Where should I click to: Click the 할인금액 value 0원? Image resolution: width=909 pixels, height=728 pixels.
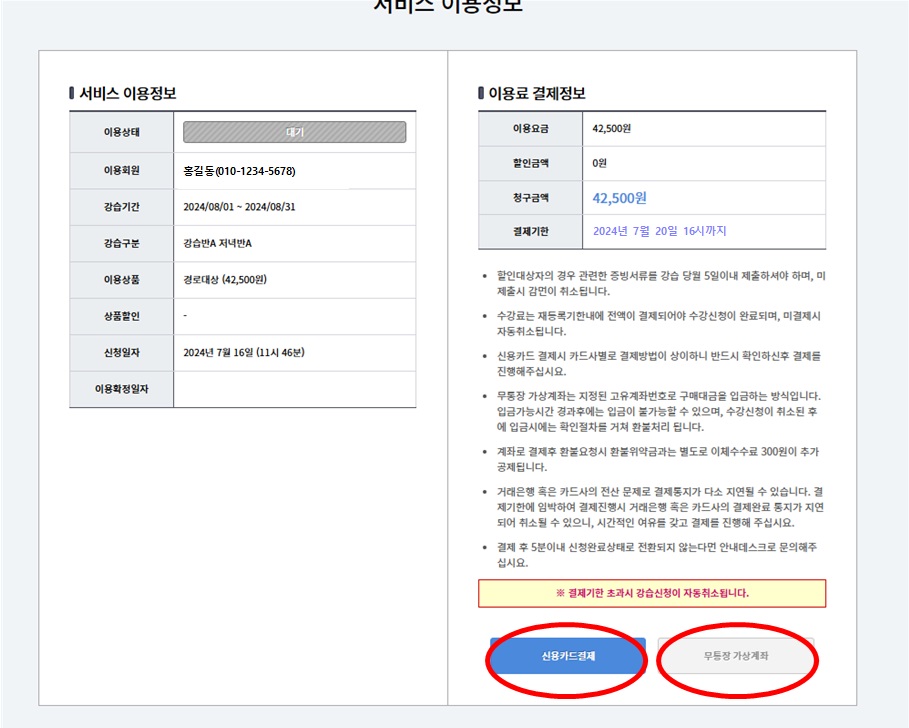click(x=599, y=163)
